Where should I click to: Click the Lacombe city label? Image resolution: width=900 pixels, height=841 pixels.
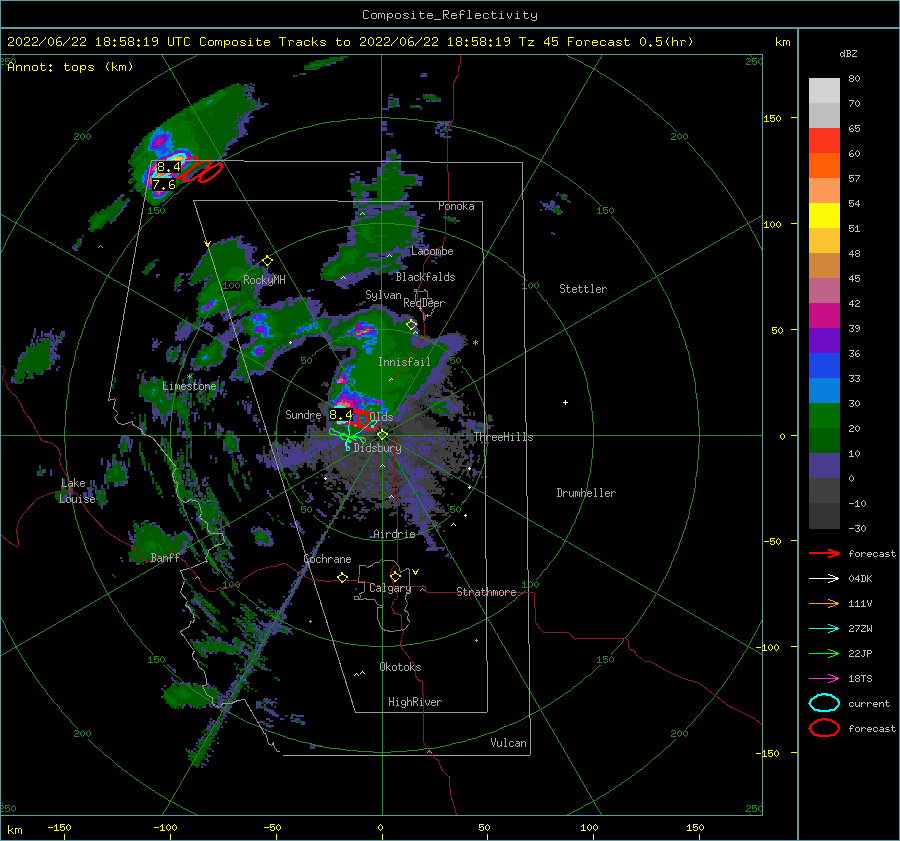(432, 251)
